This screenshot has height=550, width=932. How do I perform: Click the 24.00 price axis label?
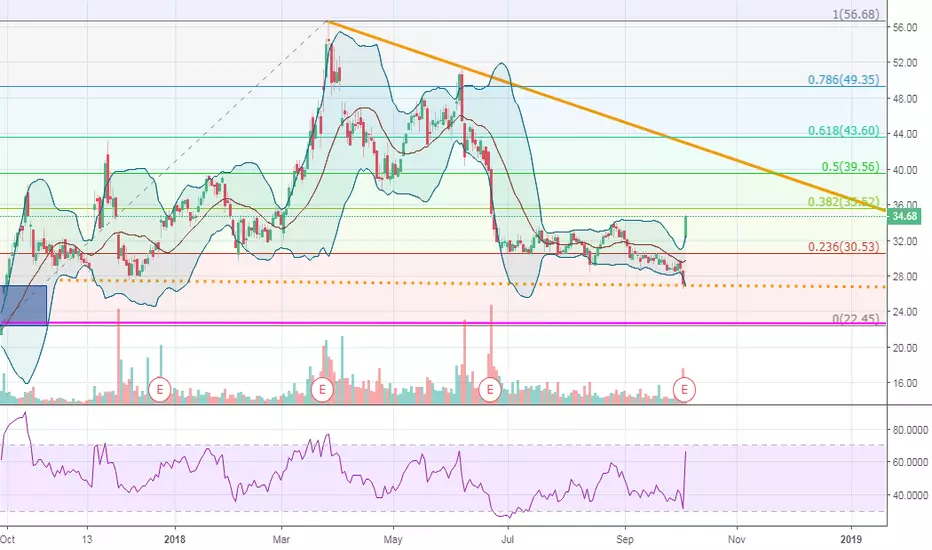pos(905,312)
